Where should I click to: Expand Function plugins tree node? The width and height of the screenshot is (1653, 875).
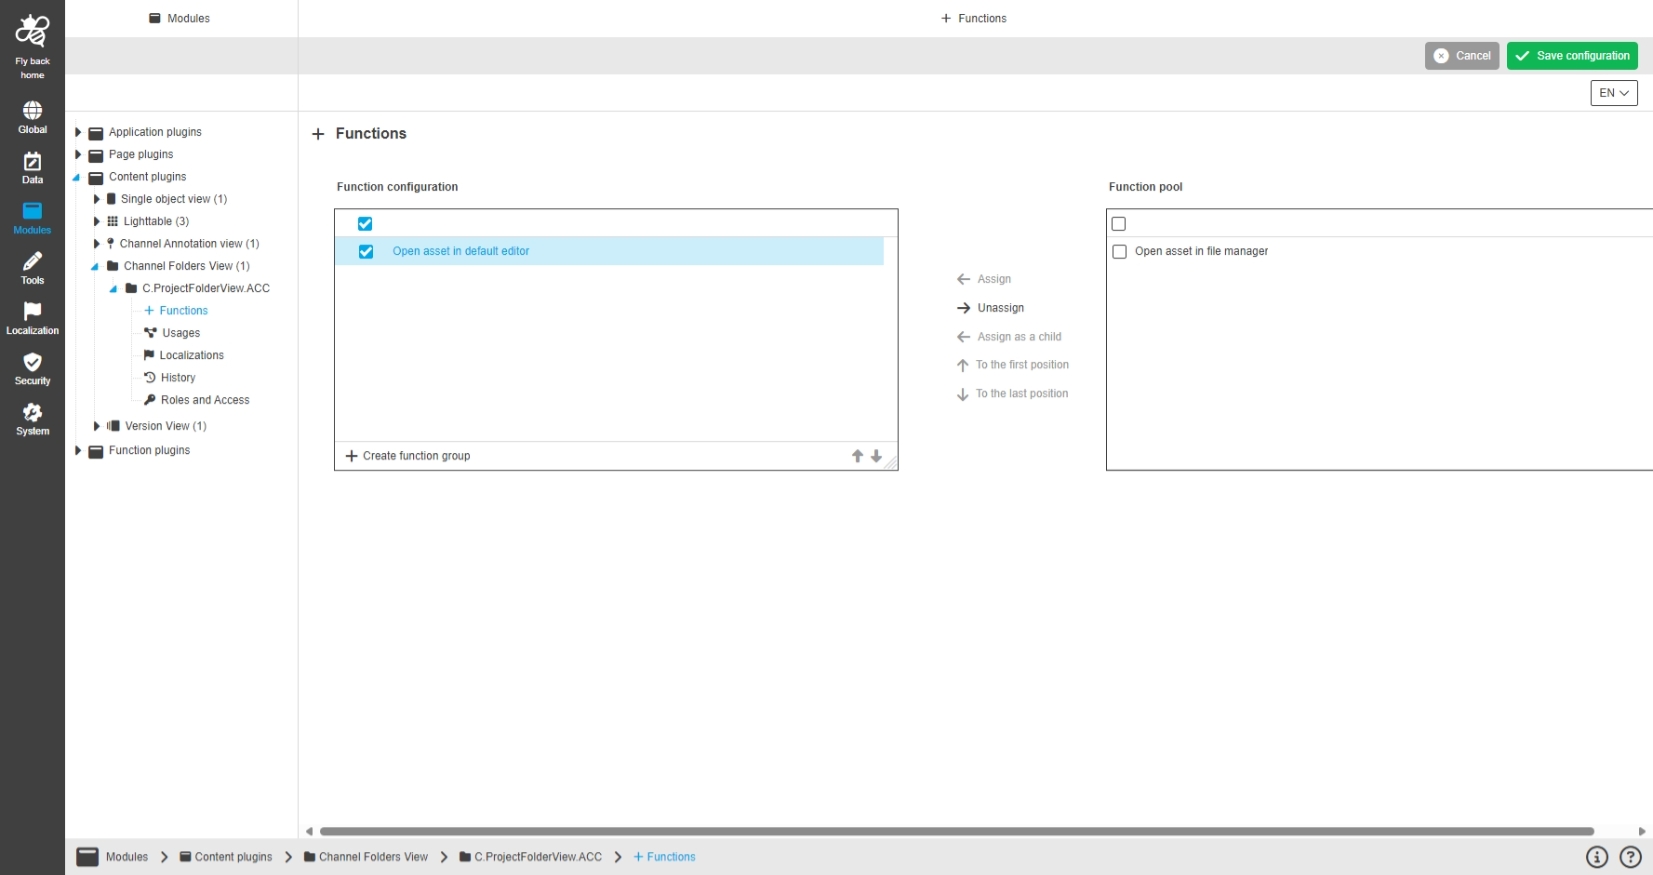pyautogui.click(x=78, y=450)
